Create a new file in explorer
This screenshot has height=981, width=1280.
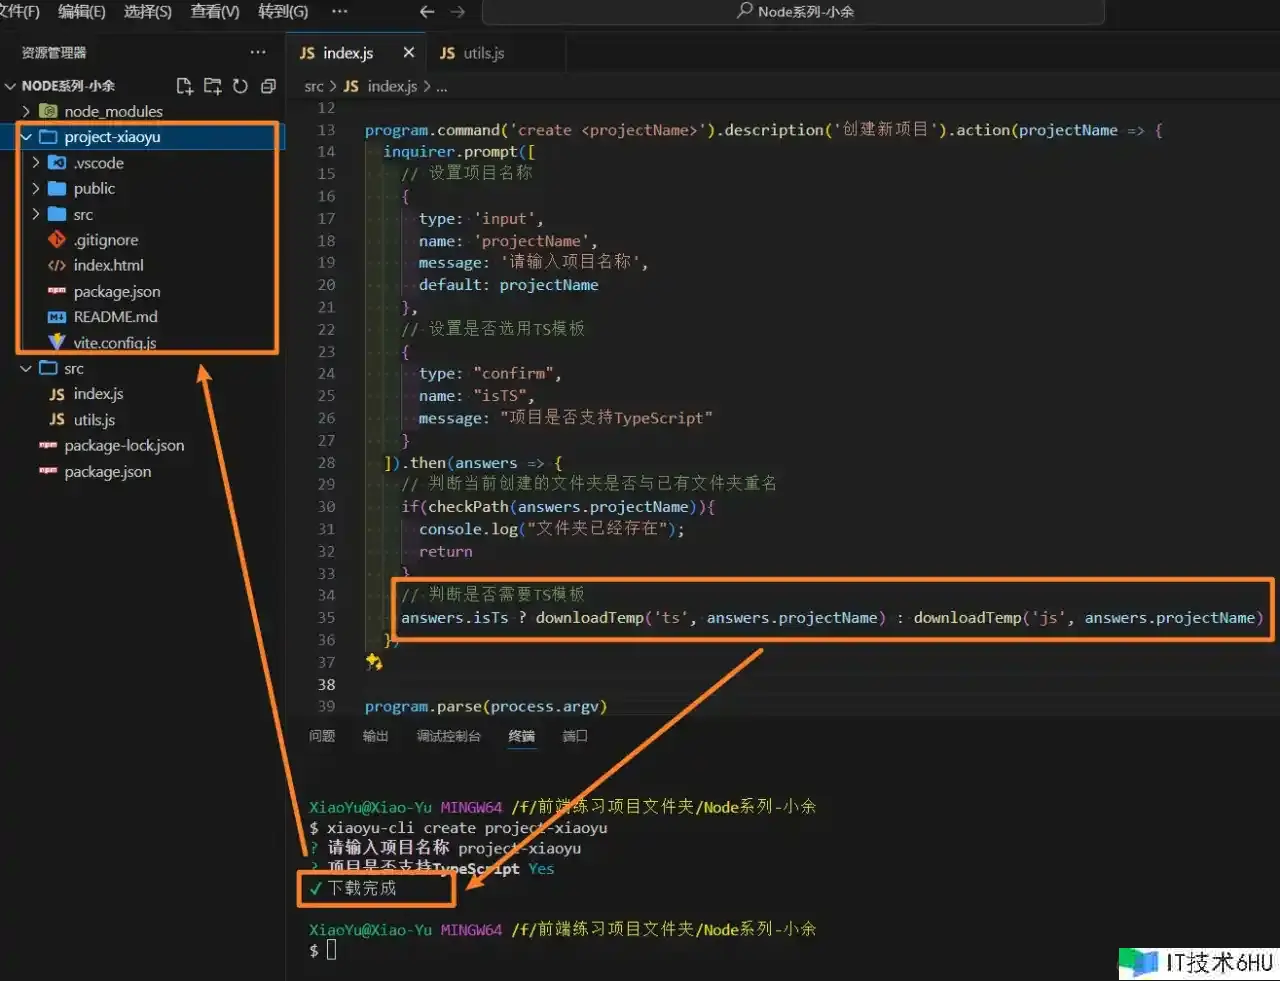point(184,86)
